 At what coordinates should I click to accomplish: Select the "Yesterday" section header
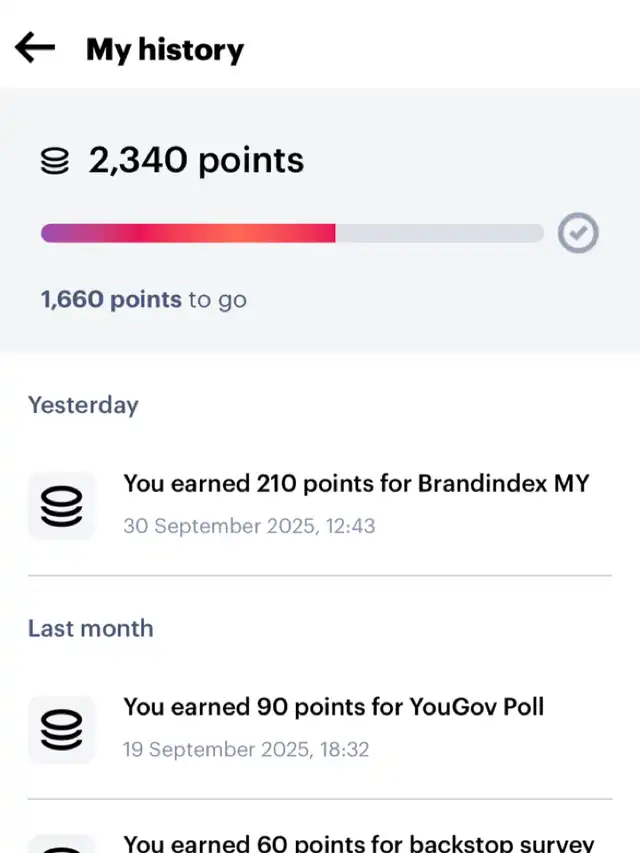click(x=83, y=405)
